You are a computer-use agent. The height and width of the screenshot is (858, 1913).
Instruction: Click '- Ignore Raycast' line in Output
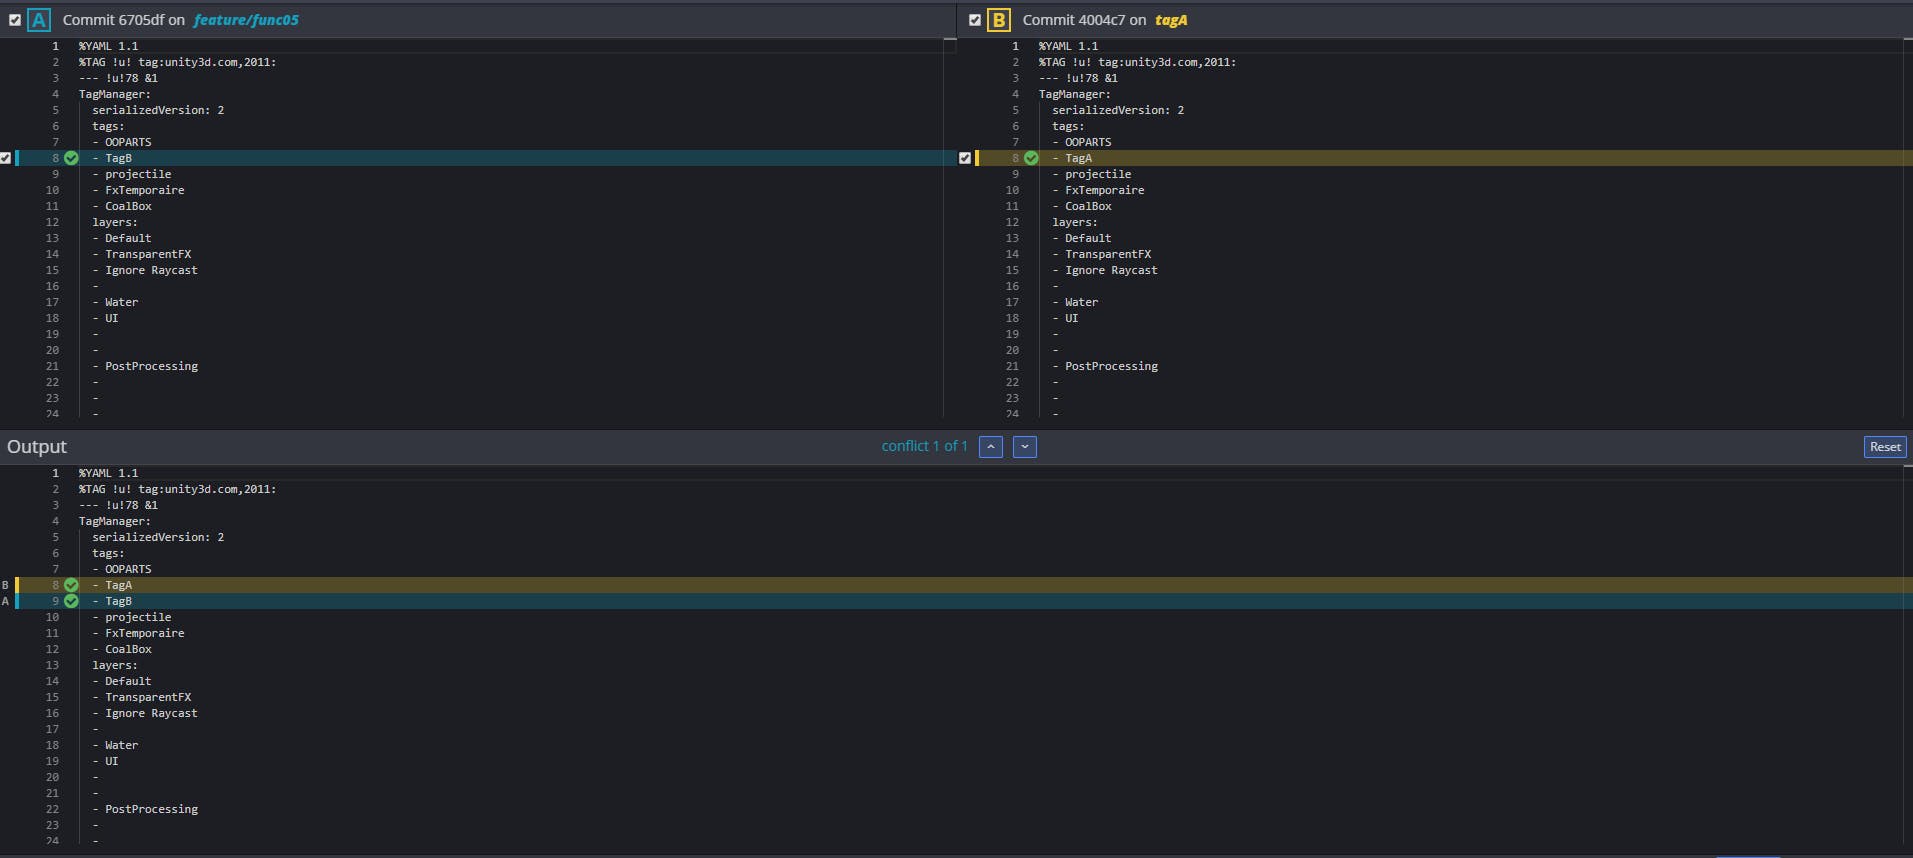(x=145, y=713)
